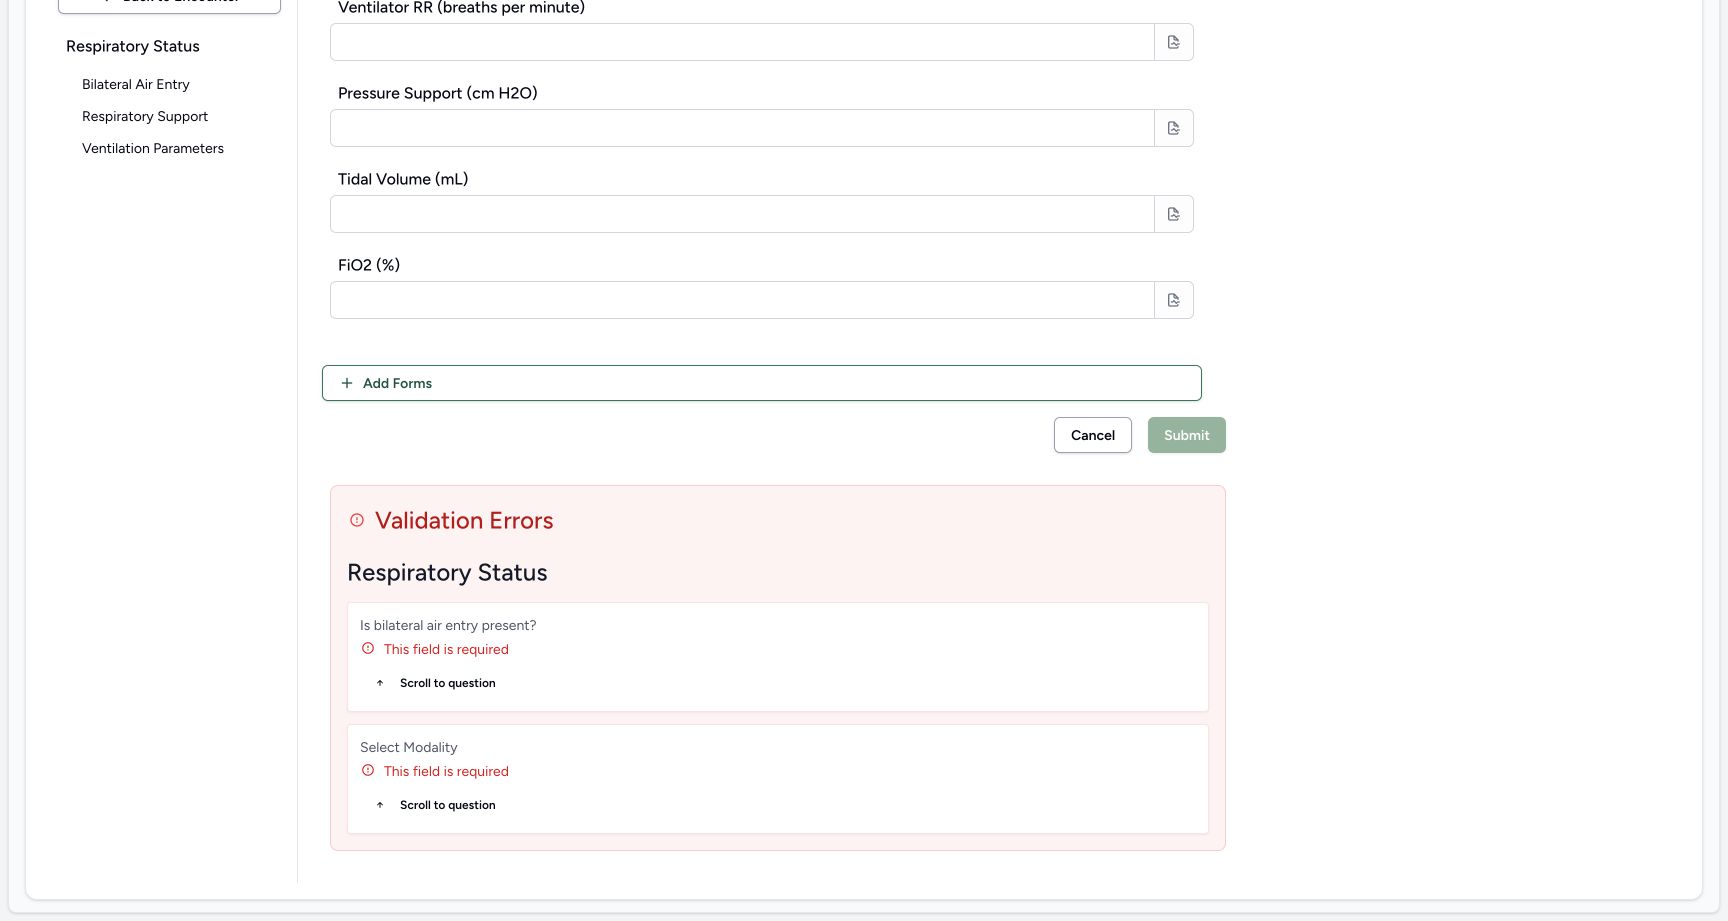Click the 'Tidal Volume (mL)' label
Viewport: 1728px width, 921px height.
403,179
